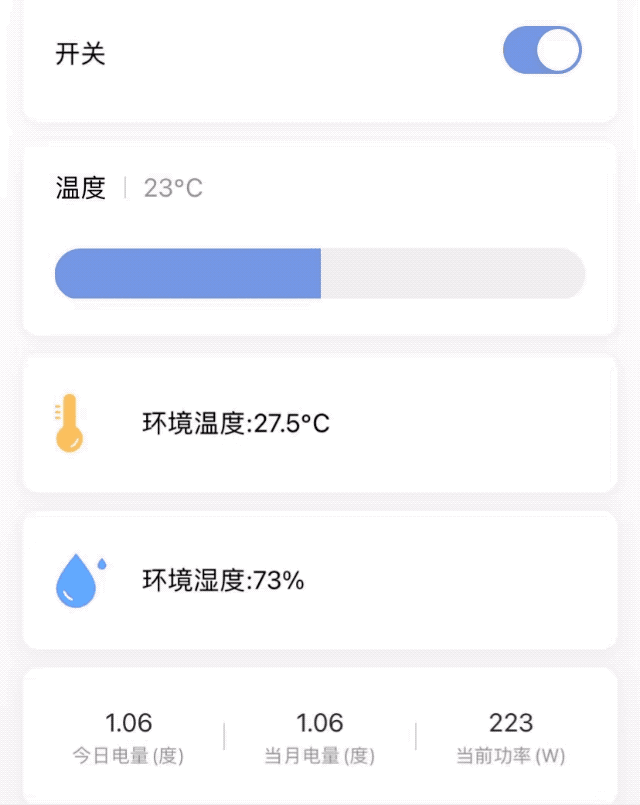
Task: Select the 23°C temperature setpoint value
Action: (x=173, y=188)
